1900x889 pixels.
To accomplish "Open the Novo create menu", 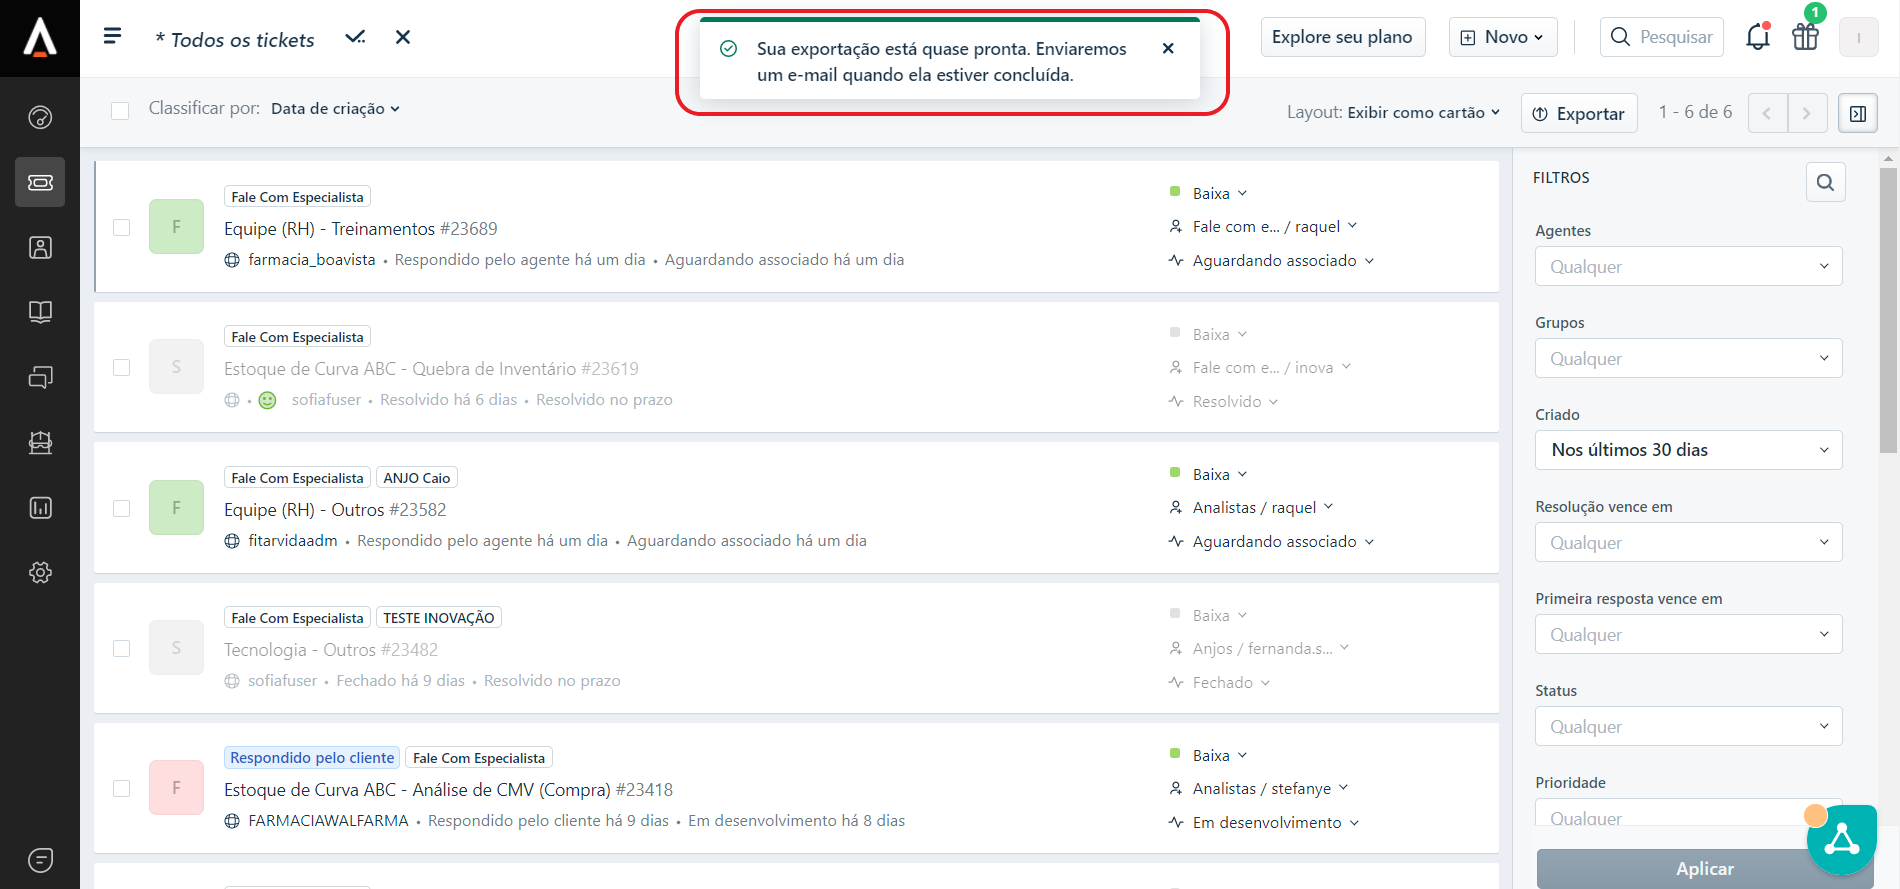I will pyautogui.click(x=1502, y=38).
